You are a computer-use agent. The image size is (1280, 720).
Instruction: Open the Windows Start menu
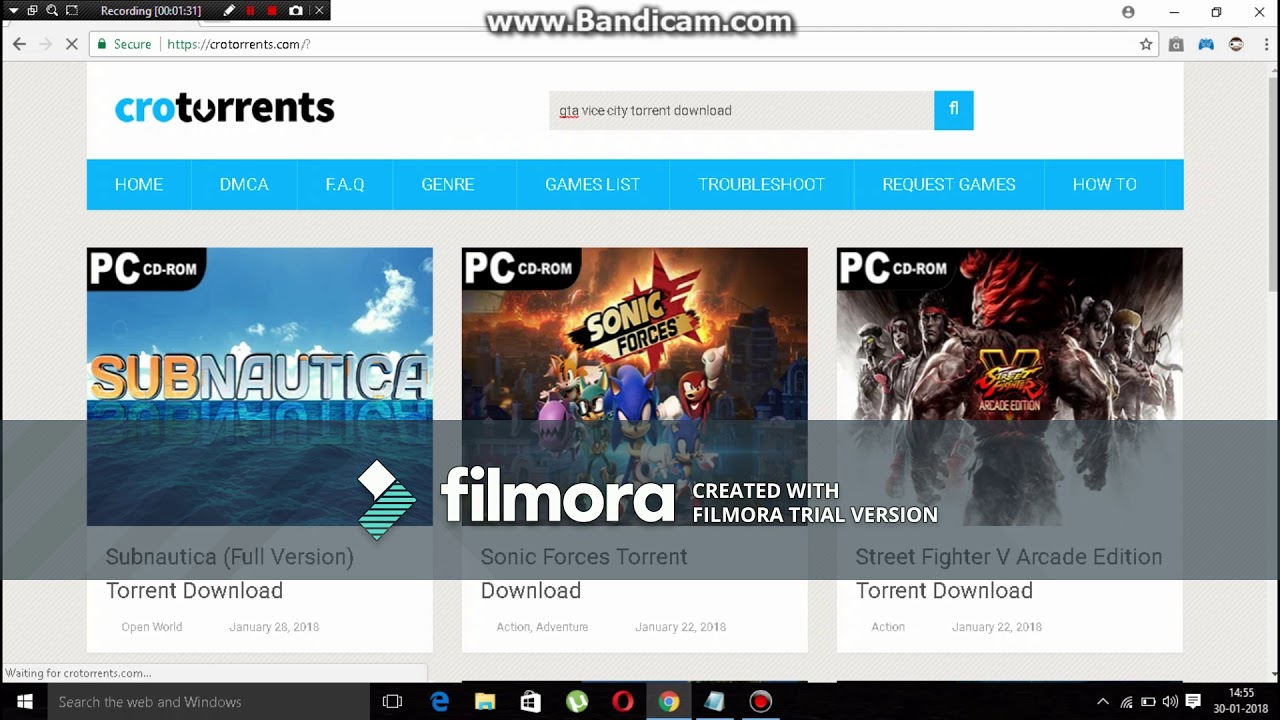[x=24, y=702]
